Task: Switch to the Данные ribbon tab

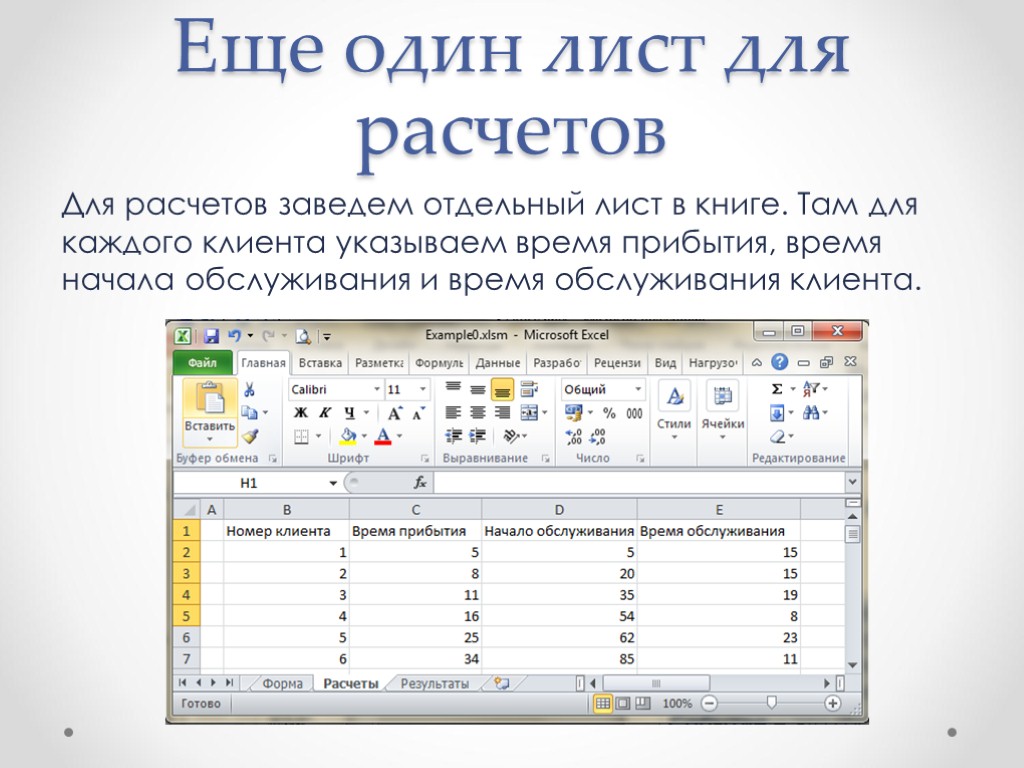Action: coord(498,363)
